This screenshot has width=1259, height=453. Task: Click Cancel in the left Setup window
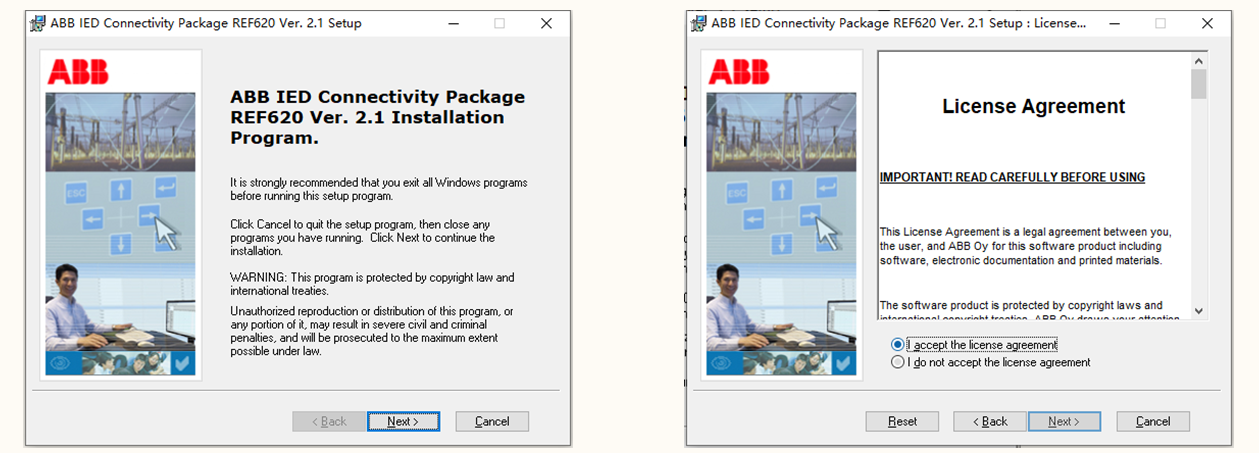point(492,421)
